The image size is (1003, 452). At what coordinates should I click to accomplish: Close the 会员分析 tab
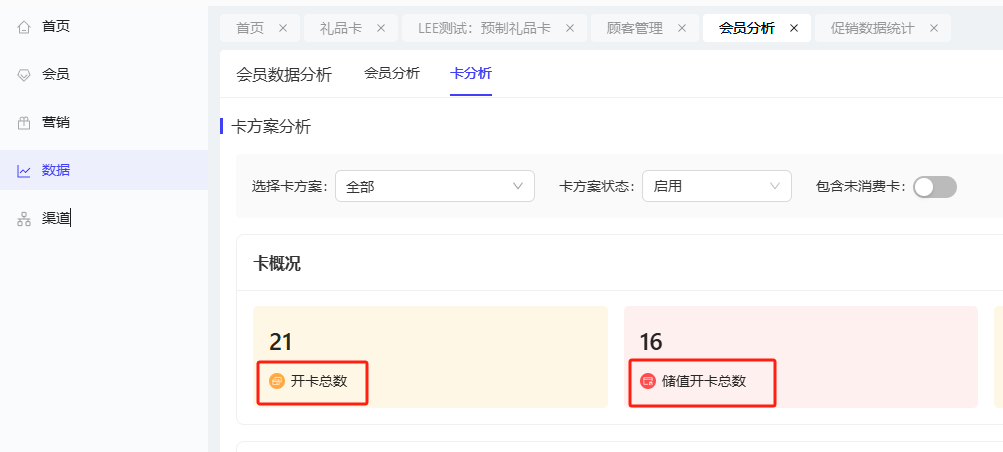tap(794, 28)
